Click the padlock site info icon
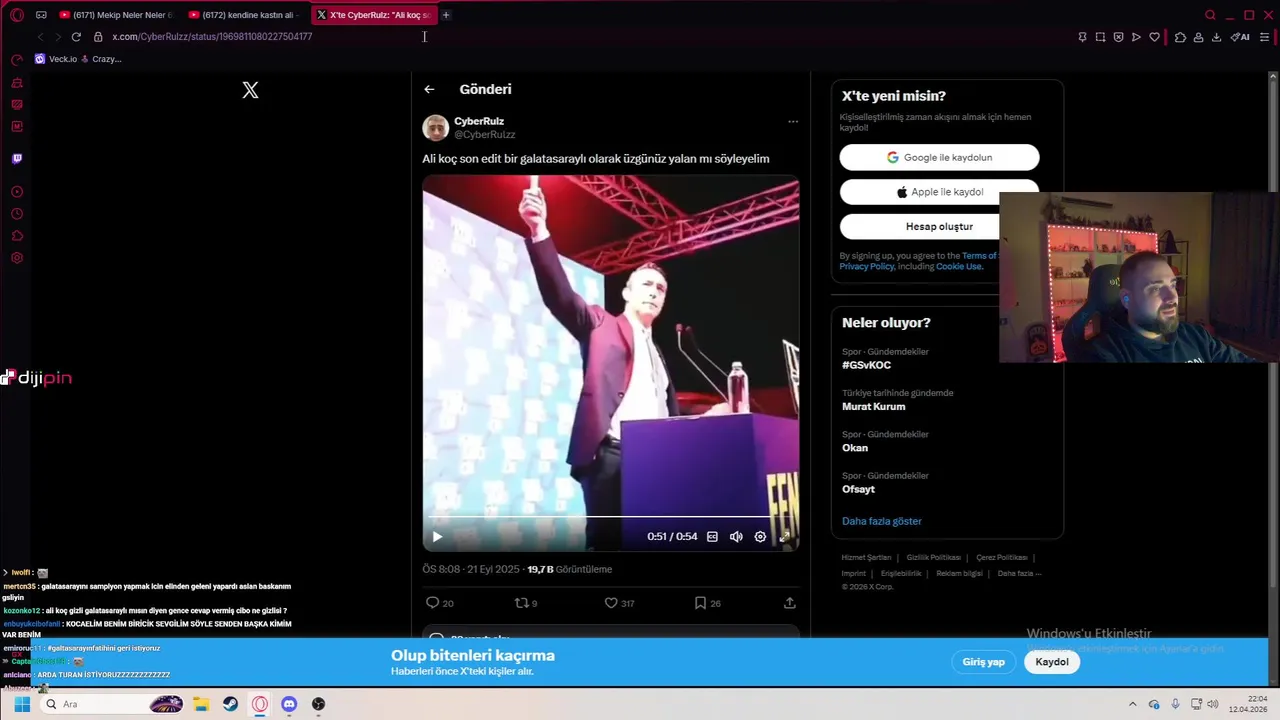 click(x=98, y=37)
